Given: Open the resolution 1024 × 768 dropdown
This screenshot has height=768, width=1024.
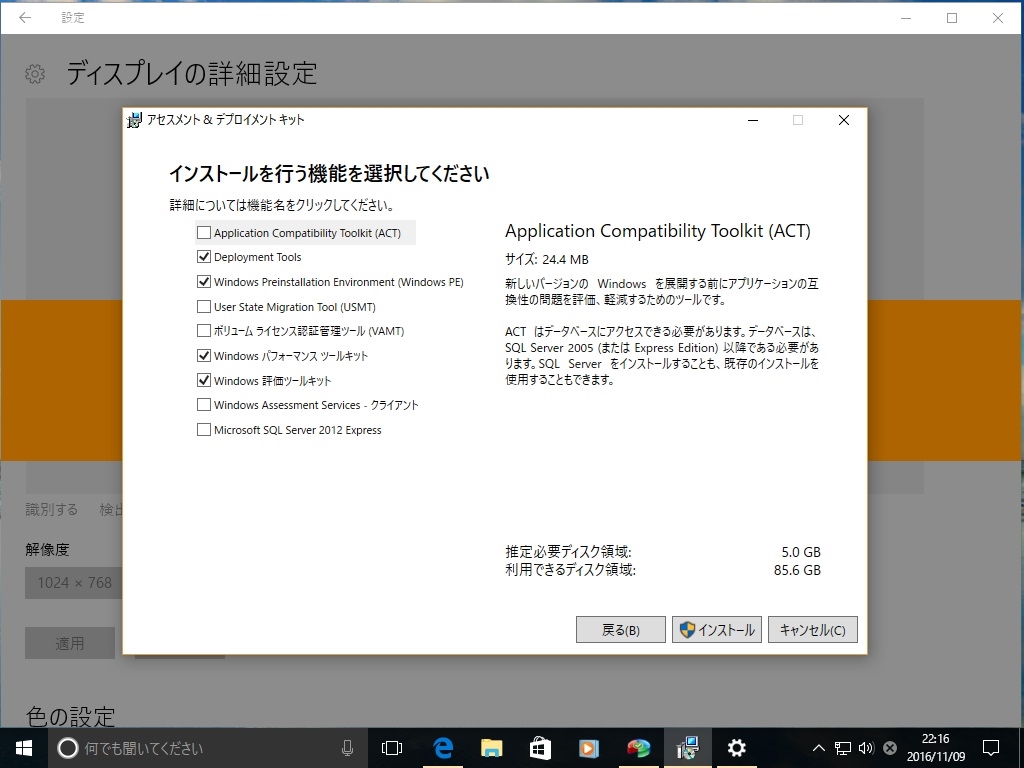Looking at the screenshot, I should [74, 583].
